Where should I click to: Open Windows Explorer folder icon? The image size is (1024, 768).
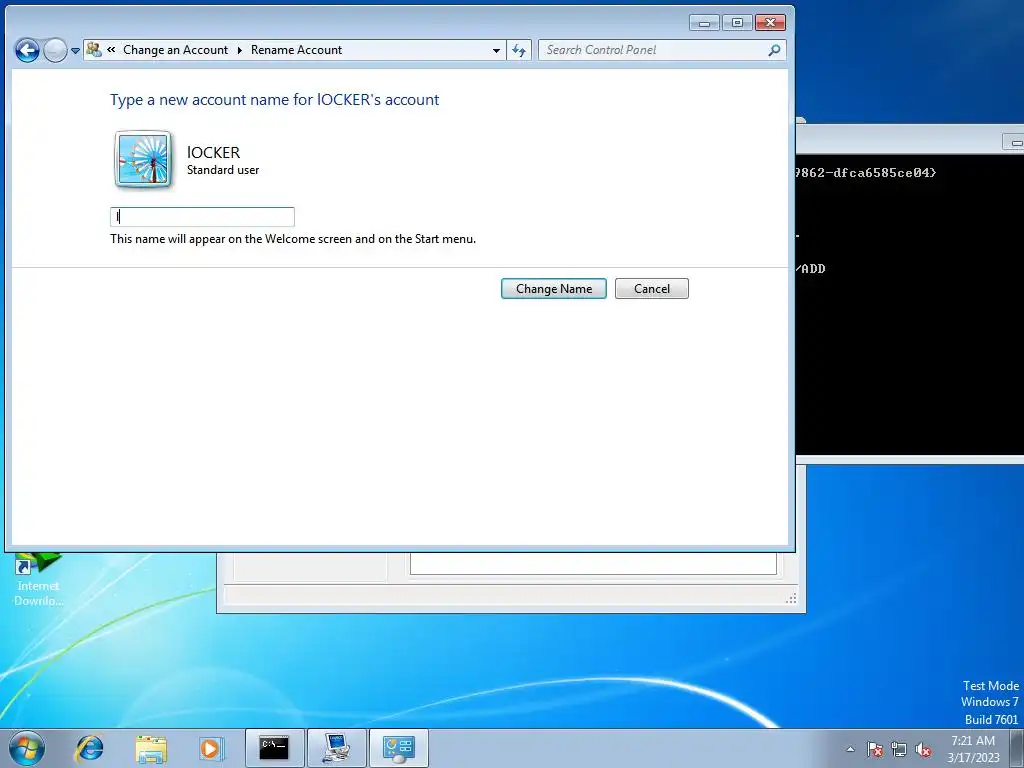click(x=151, y=748)
